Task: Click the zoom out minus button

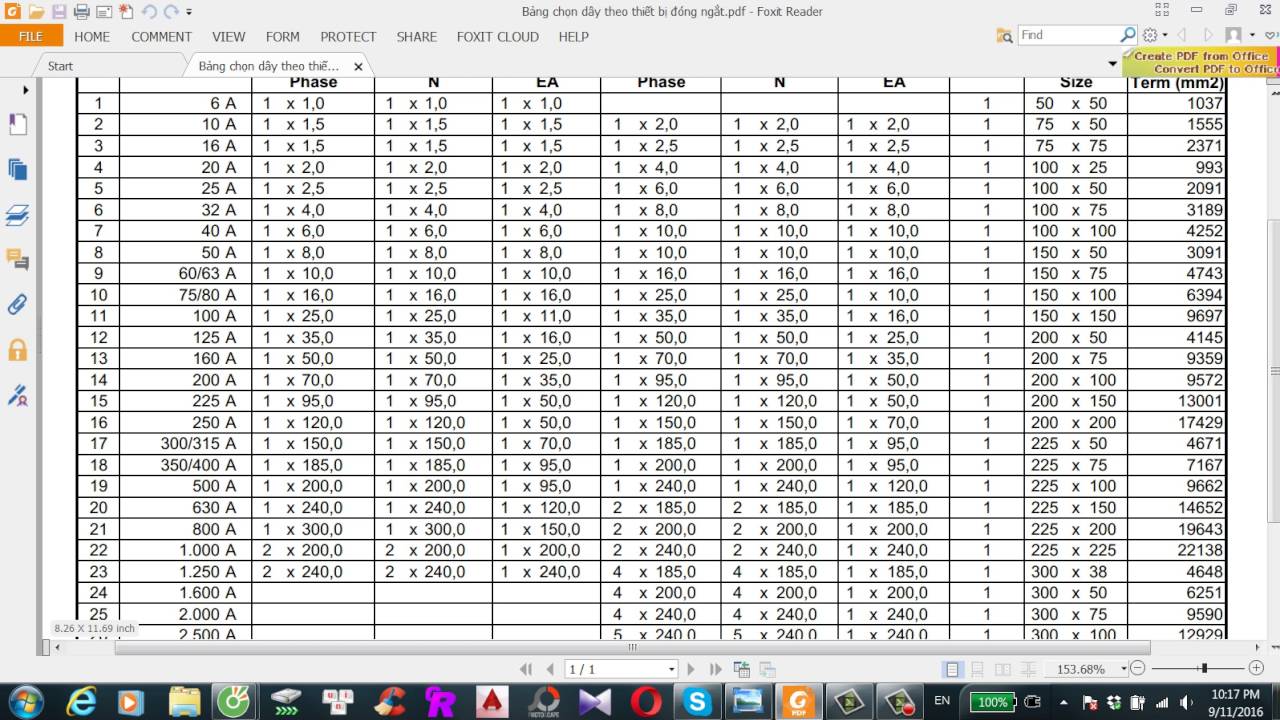Action: click(1140, 668)
